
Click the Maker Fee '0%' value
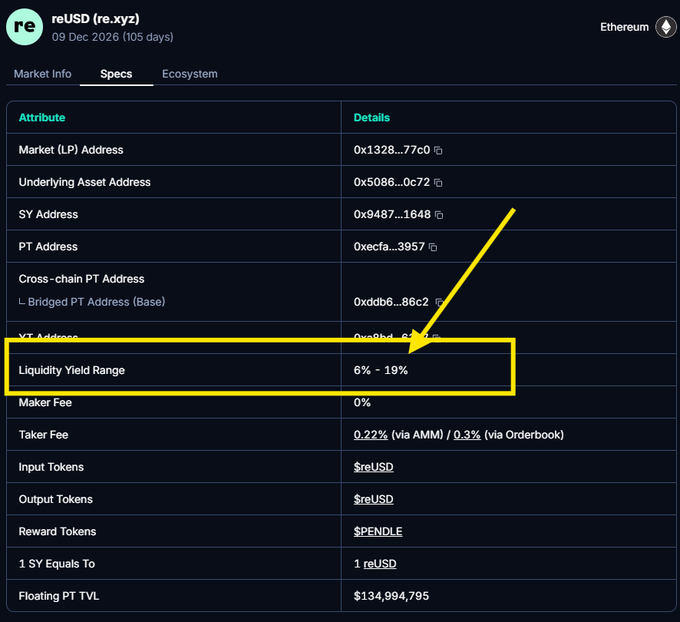point(362,403)
